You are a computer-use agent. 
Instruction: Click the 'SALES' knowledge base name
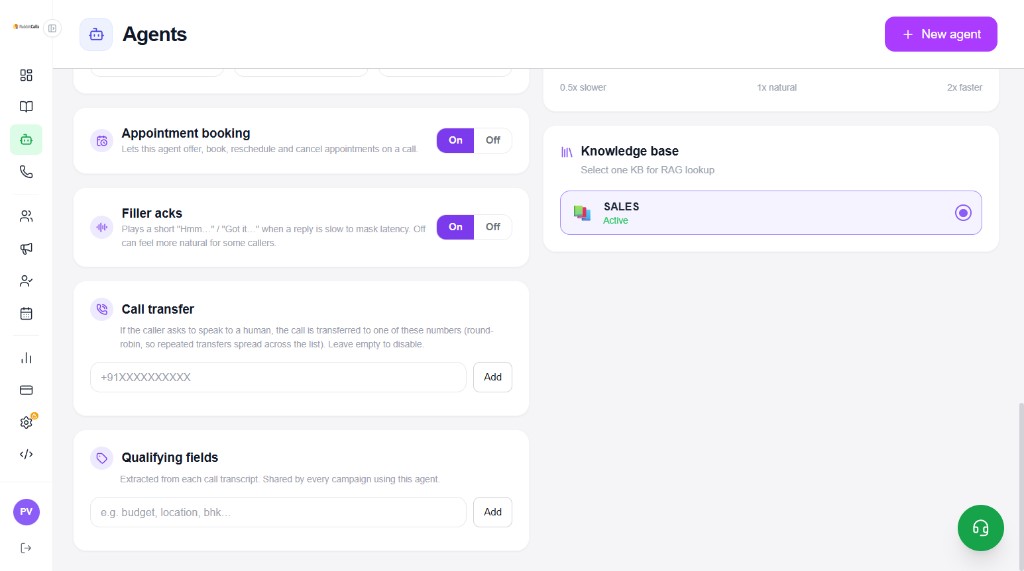click(x=621, y=206)
